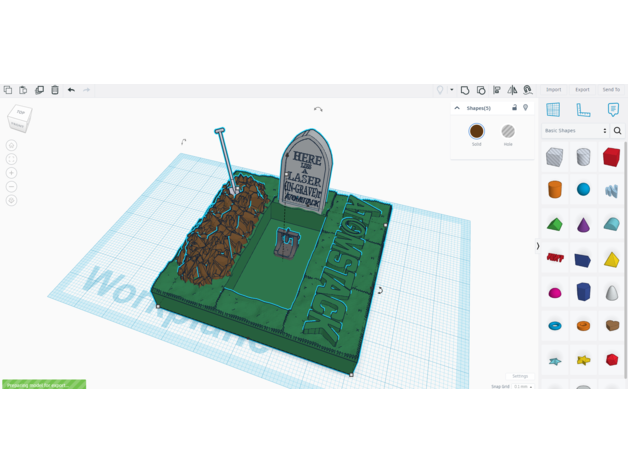
Task: Select the red box shape thumbnail
Action: (611, 156)
